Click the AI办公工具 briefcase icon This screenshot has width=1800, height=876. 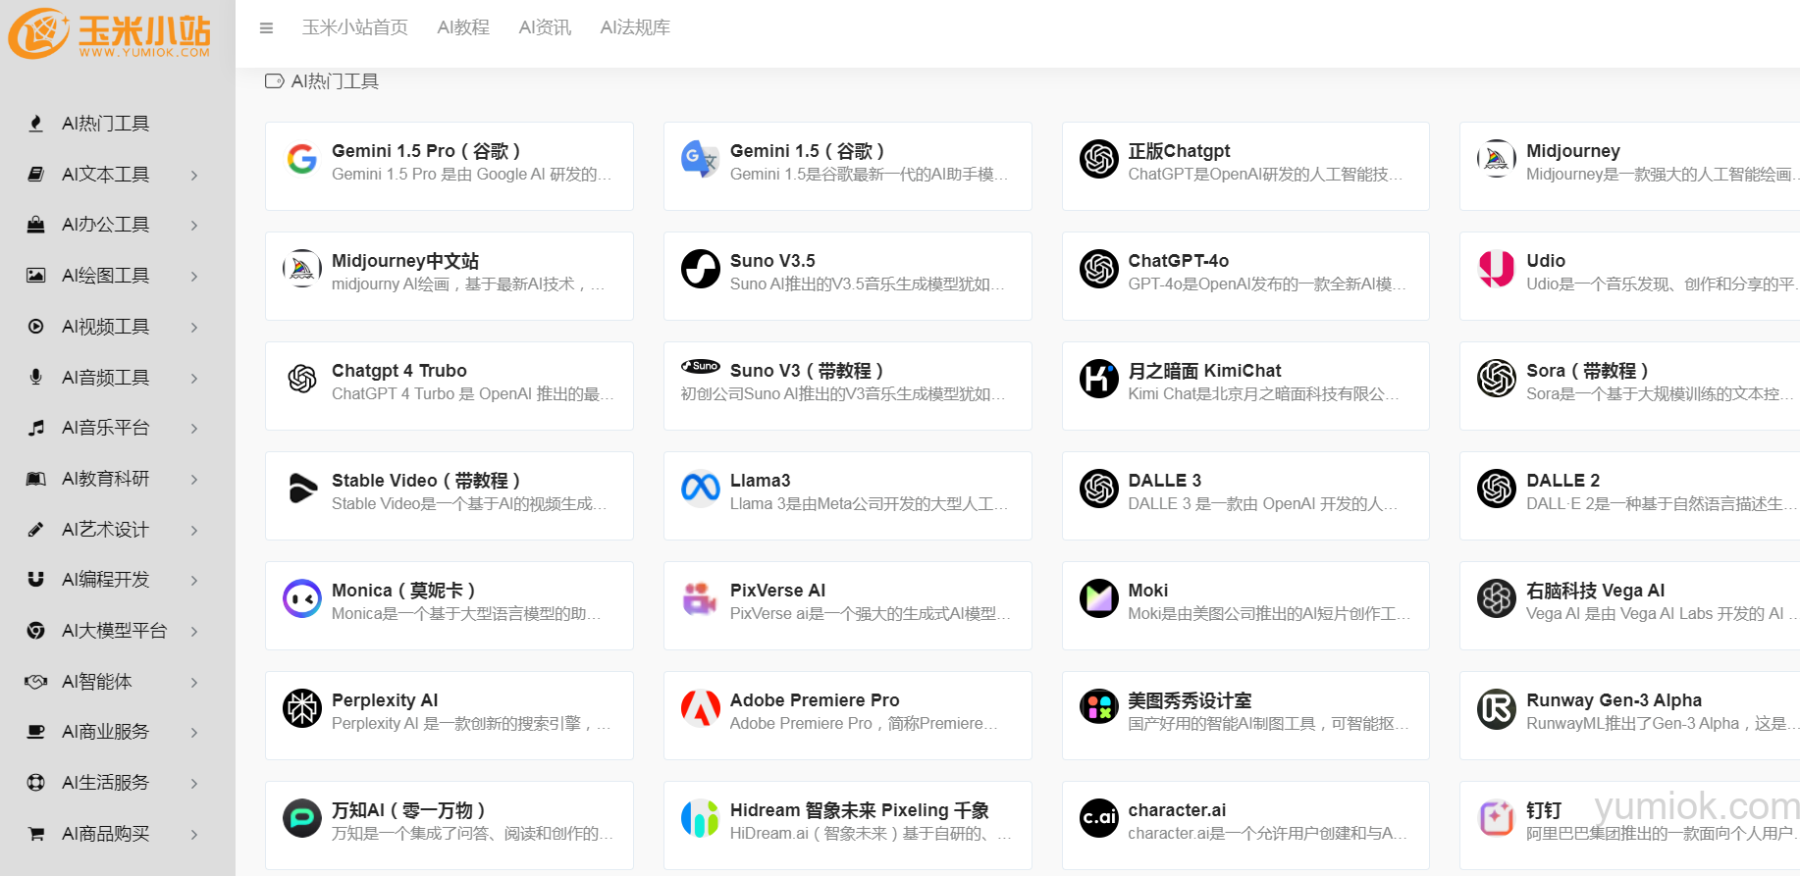(x=36, y=225)
